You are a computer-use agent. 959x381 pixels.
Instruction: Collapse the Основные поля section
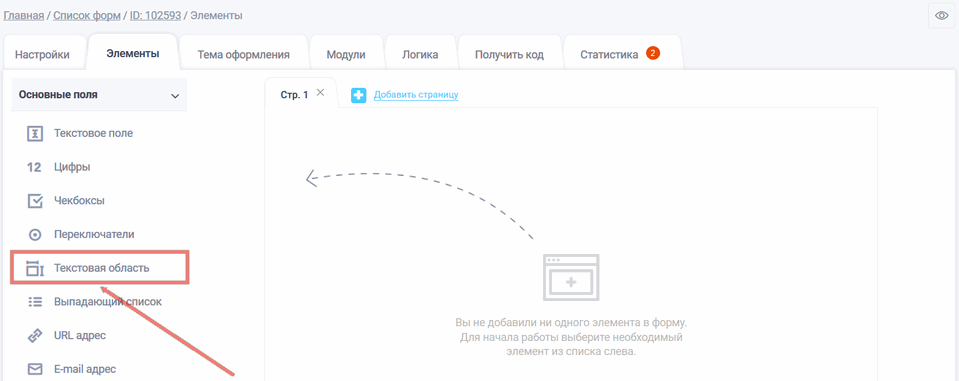[175, 96]
